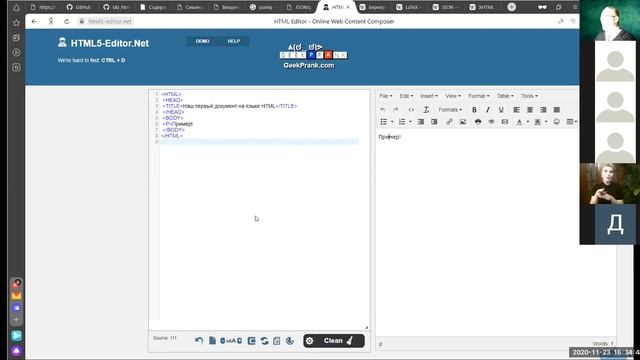The height and width of the screenshot is (360, 640).
Task: Open mail icon in browser sidebar
Action: tap(16, 295)
